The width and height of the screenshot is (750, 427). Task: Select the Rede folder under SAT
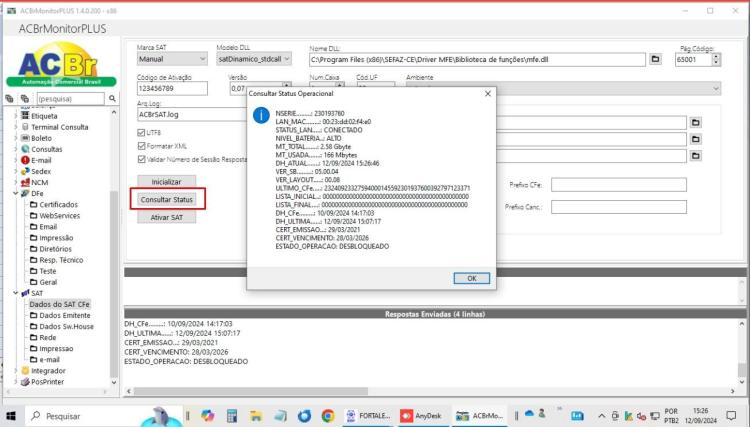47,337
